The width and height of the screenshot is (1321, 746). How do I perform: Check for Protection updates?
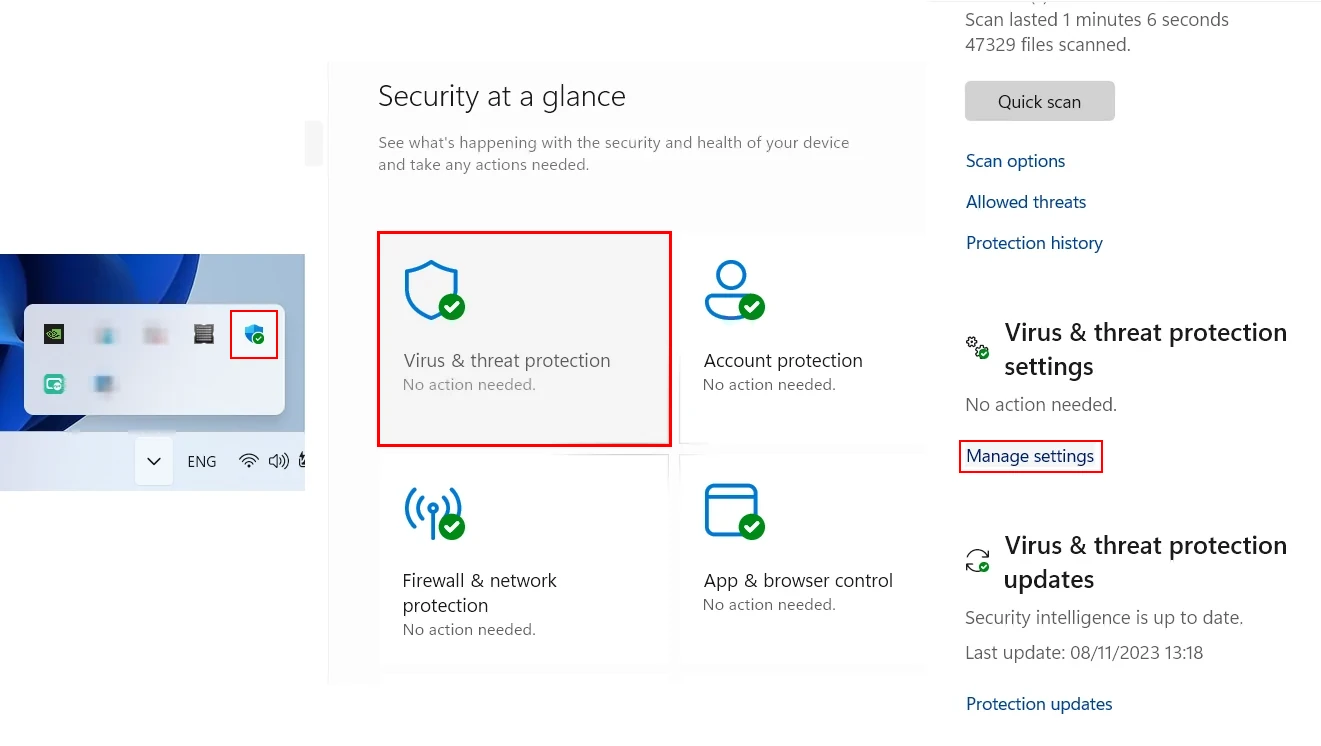[1038, 703]
